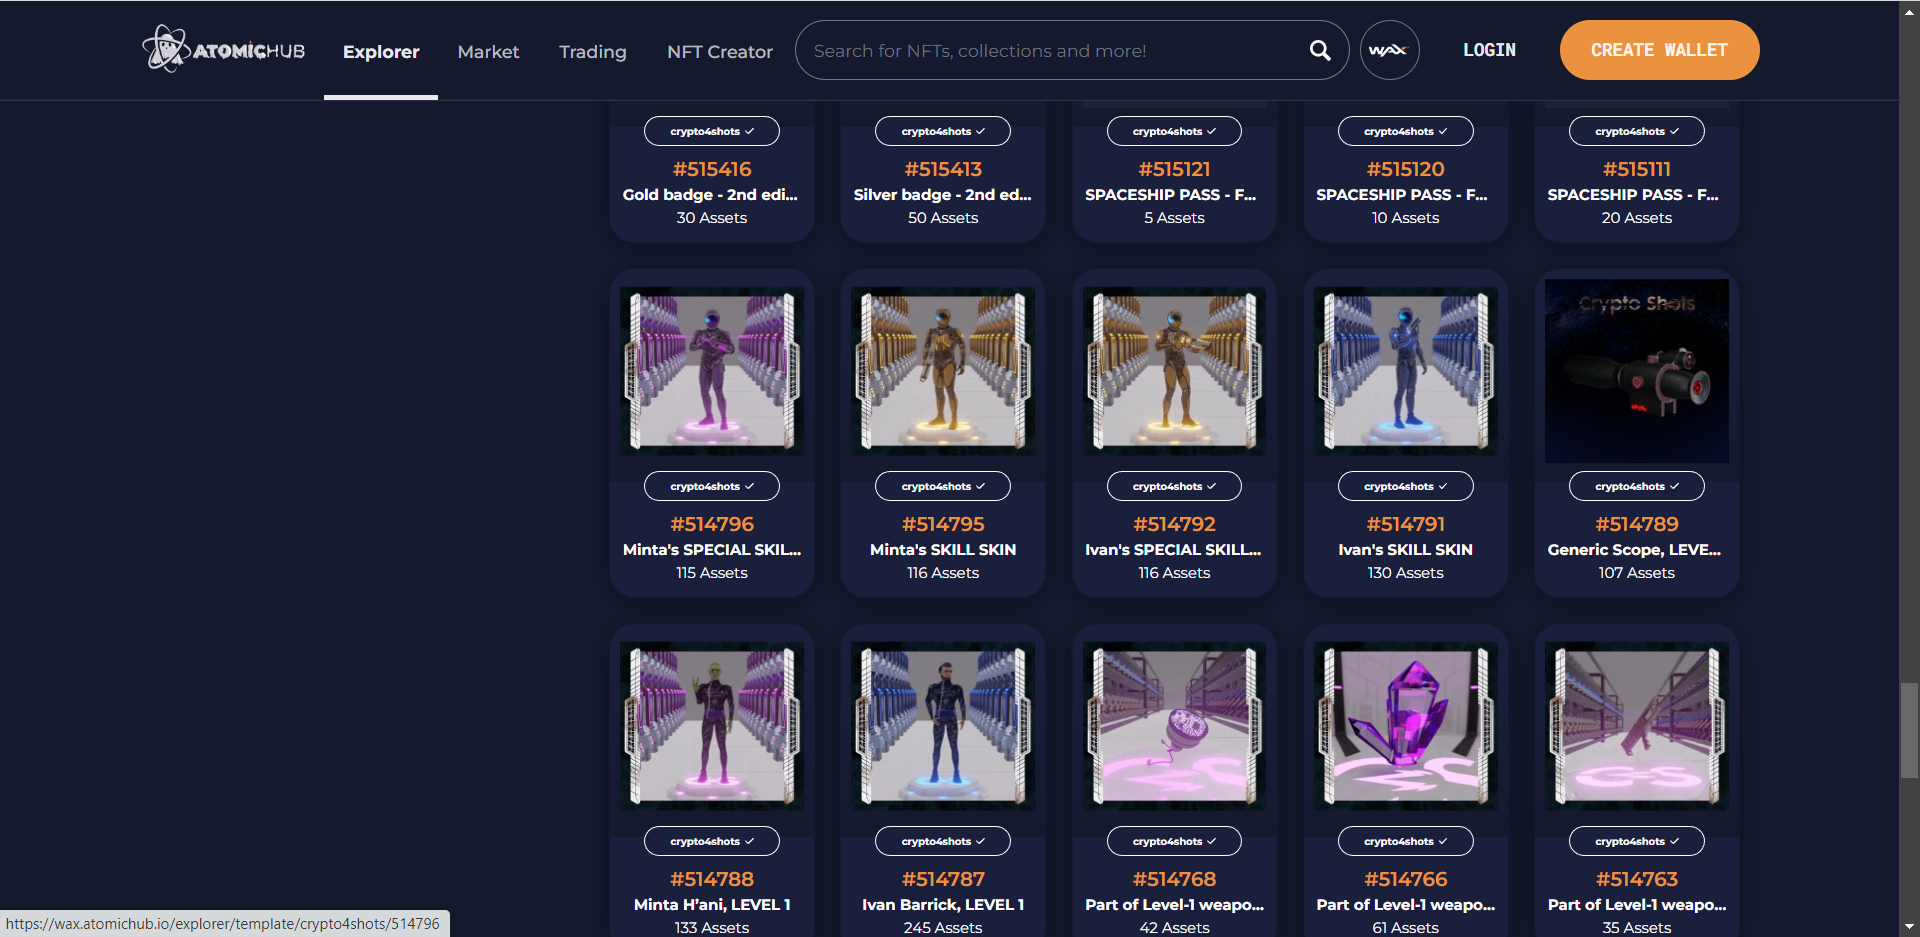Click the page vertical scrollbar thumb

coord(1909,730)
